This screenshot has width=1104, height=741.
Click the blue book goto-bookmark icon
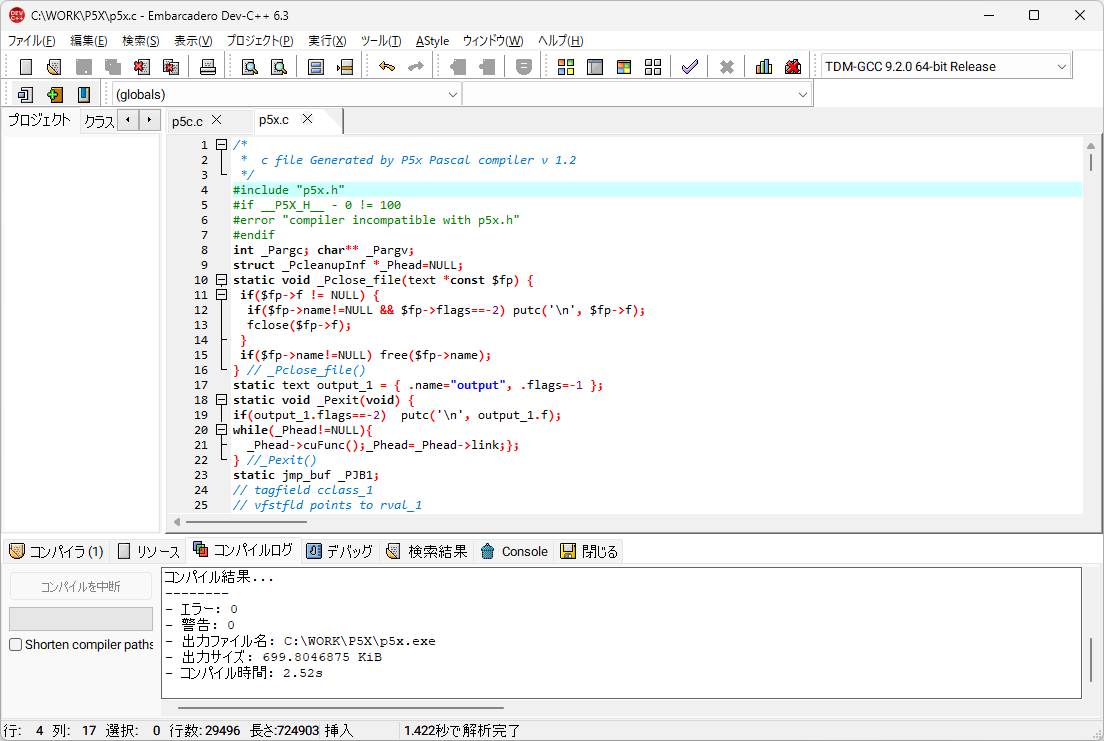(x=84, y=94)
